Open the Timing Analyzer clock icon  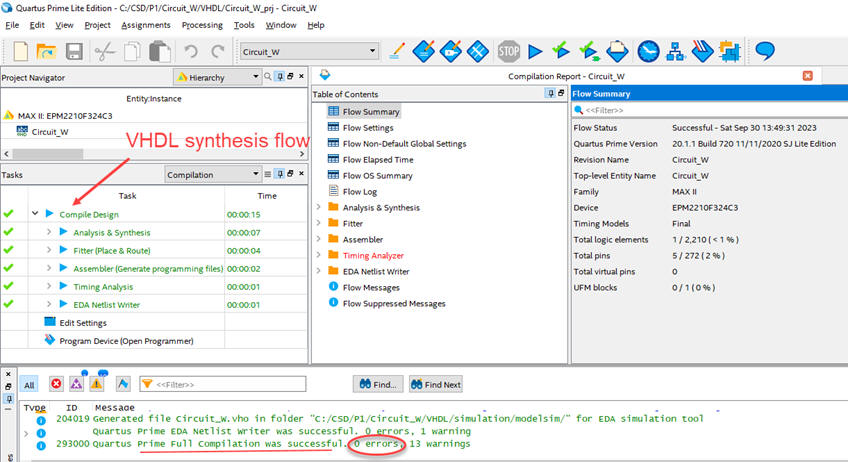(648, 51)
